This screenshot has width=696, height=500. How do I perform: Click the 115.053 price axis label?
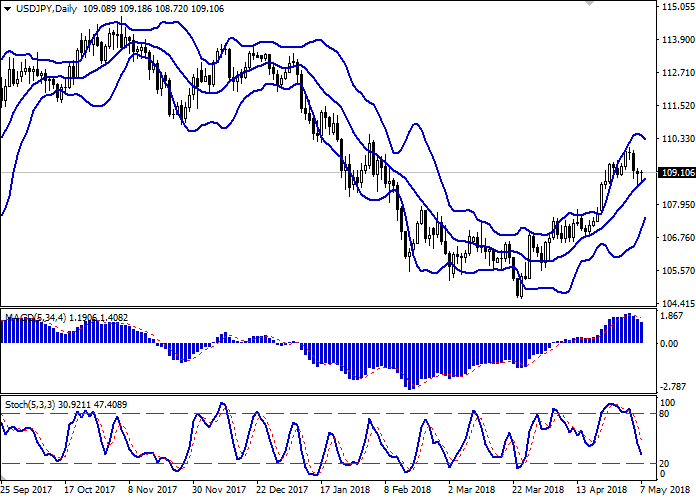[x=677, y=7]
